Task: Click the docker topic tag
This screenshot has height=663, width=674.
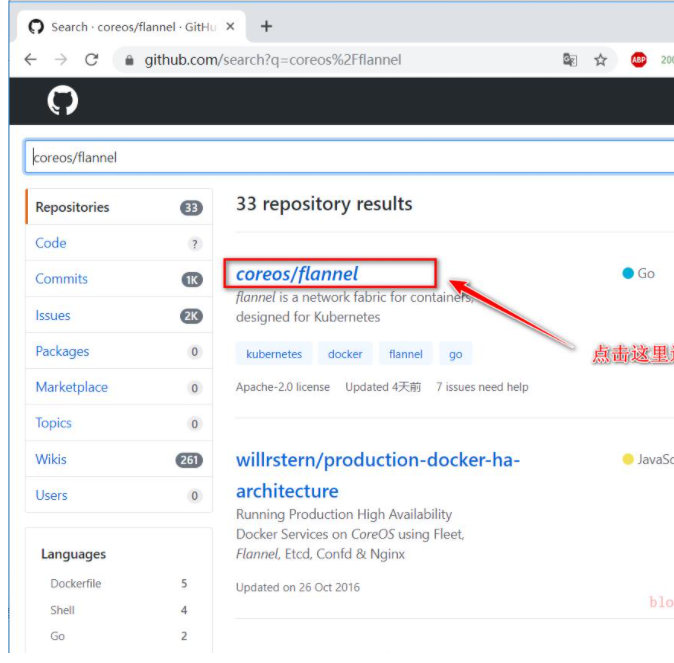Action: pyautogui.click(x=345, y=354)
